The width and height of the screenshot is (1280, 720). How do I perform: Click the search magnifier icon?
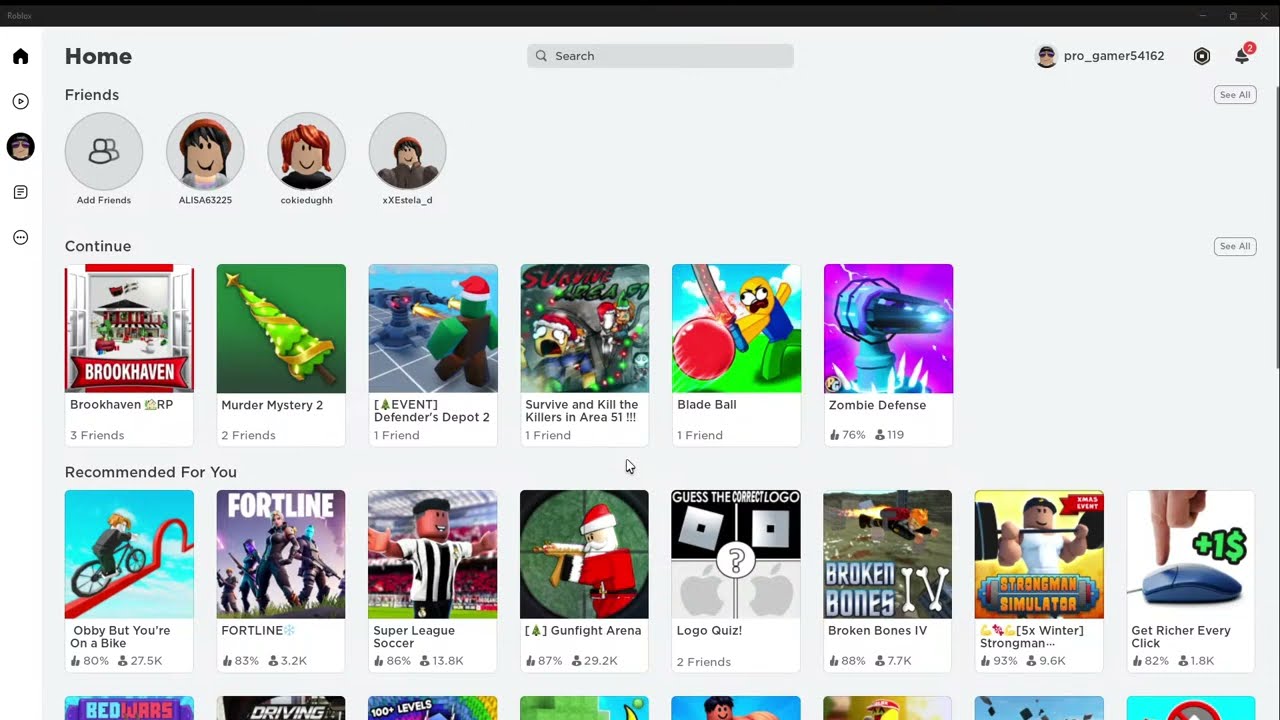tap(541, 56)
